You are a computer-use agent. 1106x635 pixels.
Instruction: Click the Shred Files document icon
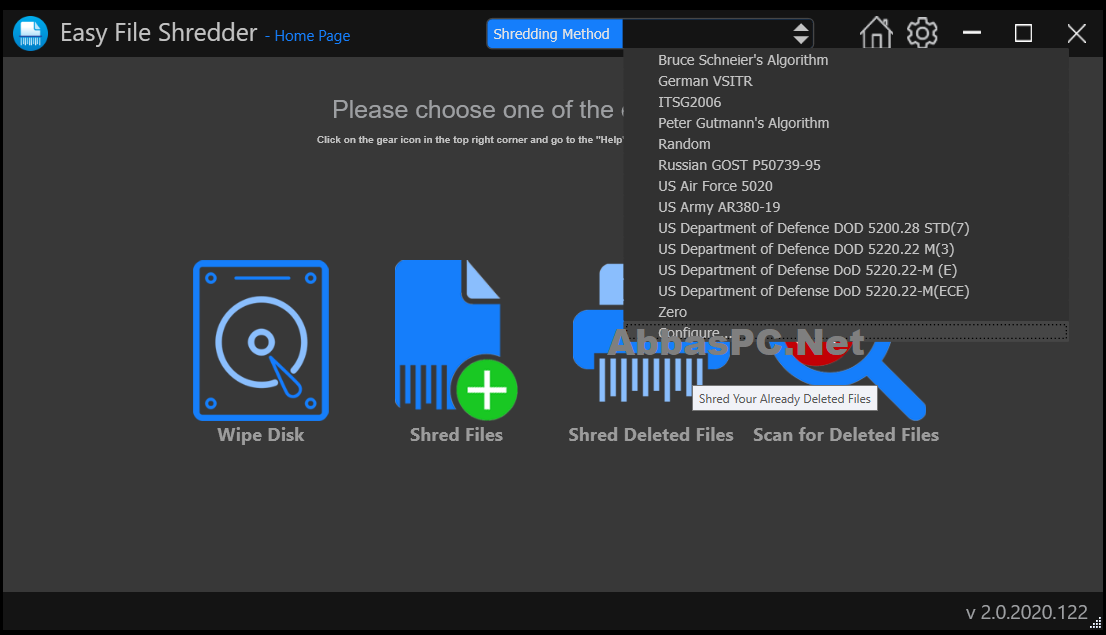pos(456,340)
